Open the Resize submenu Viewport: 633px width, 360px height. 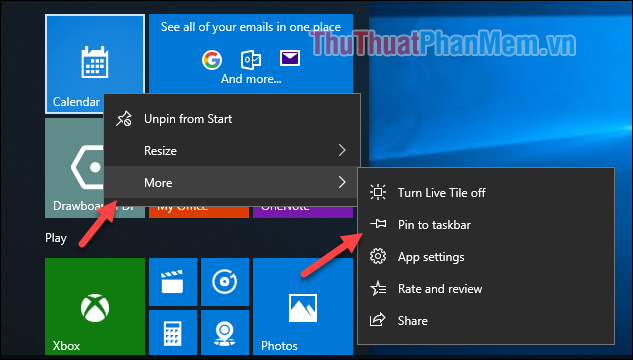pyautogui.click(x=232, y=151)
